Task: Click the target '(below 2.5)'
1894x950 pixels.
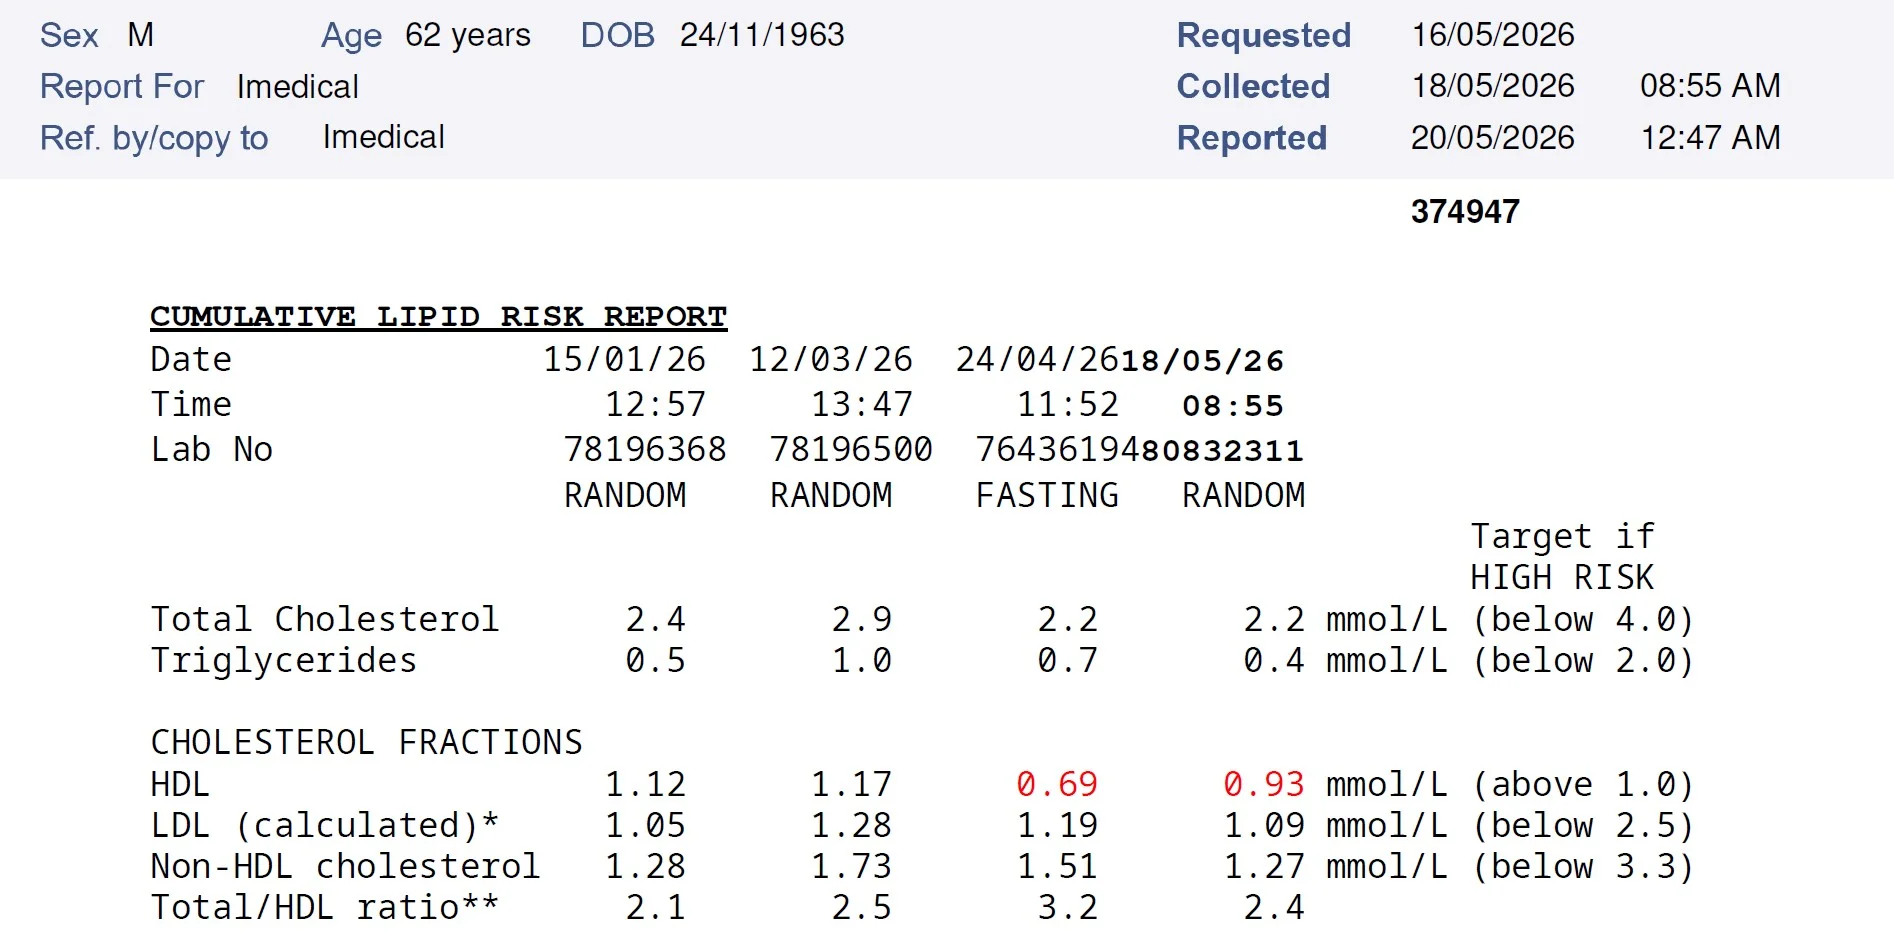Action: (1583, 826)
